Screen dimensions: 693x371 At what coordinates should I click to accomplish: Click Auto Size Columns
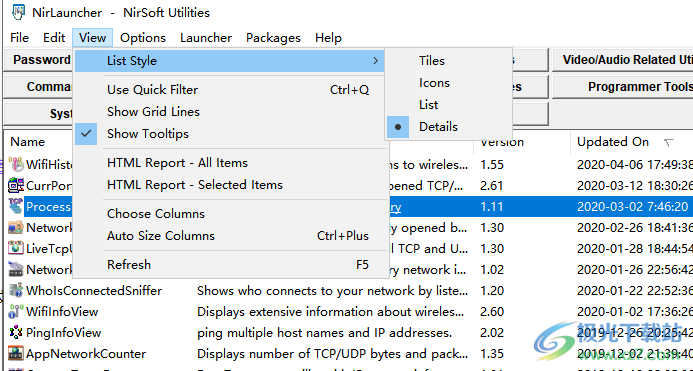coord(230,236)
